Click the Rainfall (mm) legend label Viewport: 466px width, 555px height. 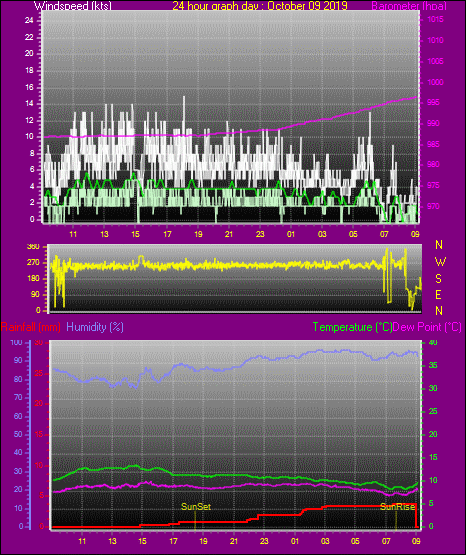coord(30,327)
